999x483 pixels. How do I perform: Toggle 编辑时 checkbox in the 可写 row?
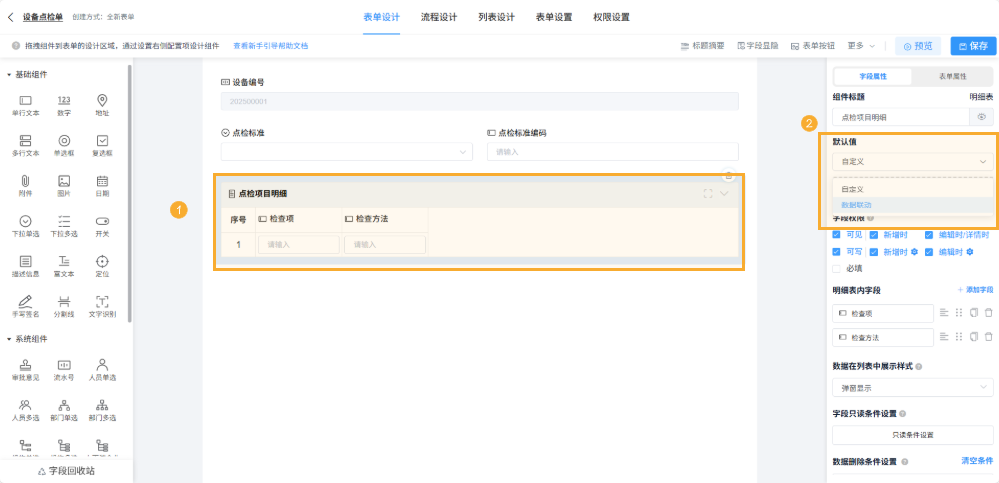pyautogui.click(x=930, y=252)
